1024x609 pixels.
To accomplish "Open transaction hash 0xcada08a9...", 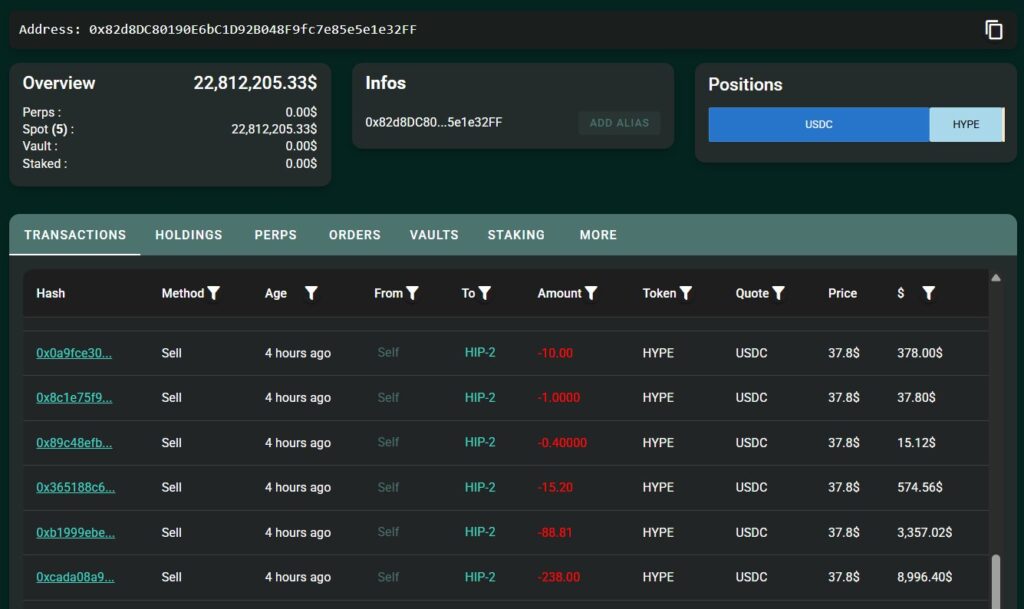I will tap(75, 577).
